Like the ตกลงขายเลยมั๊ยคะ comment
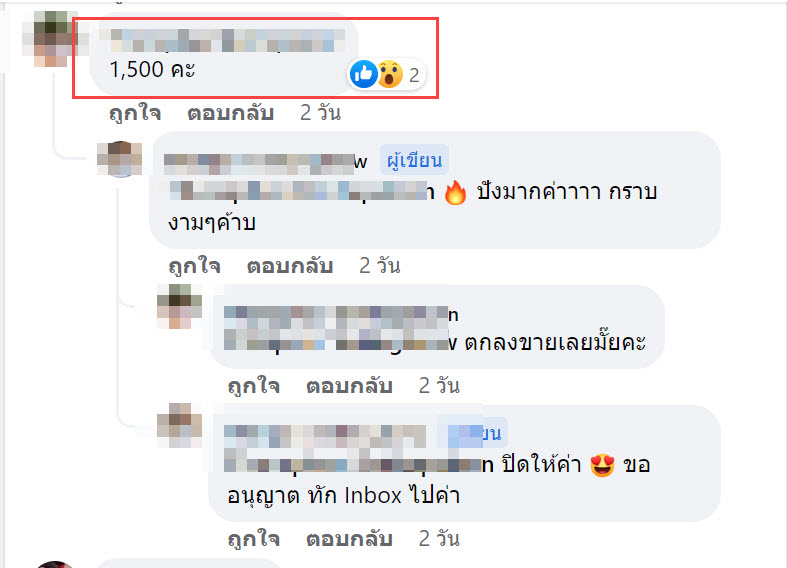 tap(253, 386)
